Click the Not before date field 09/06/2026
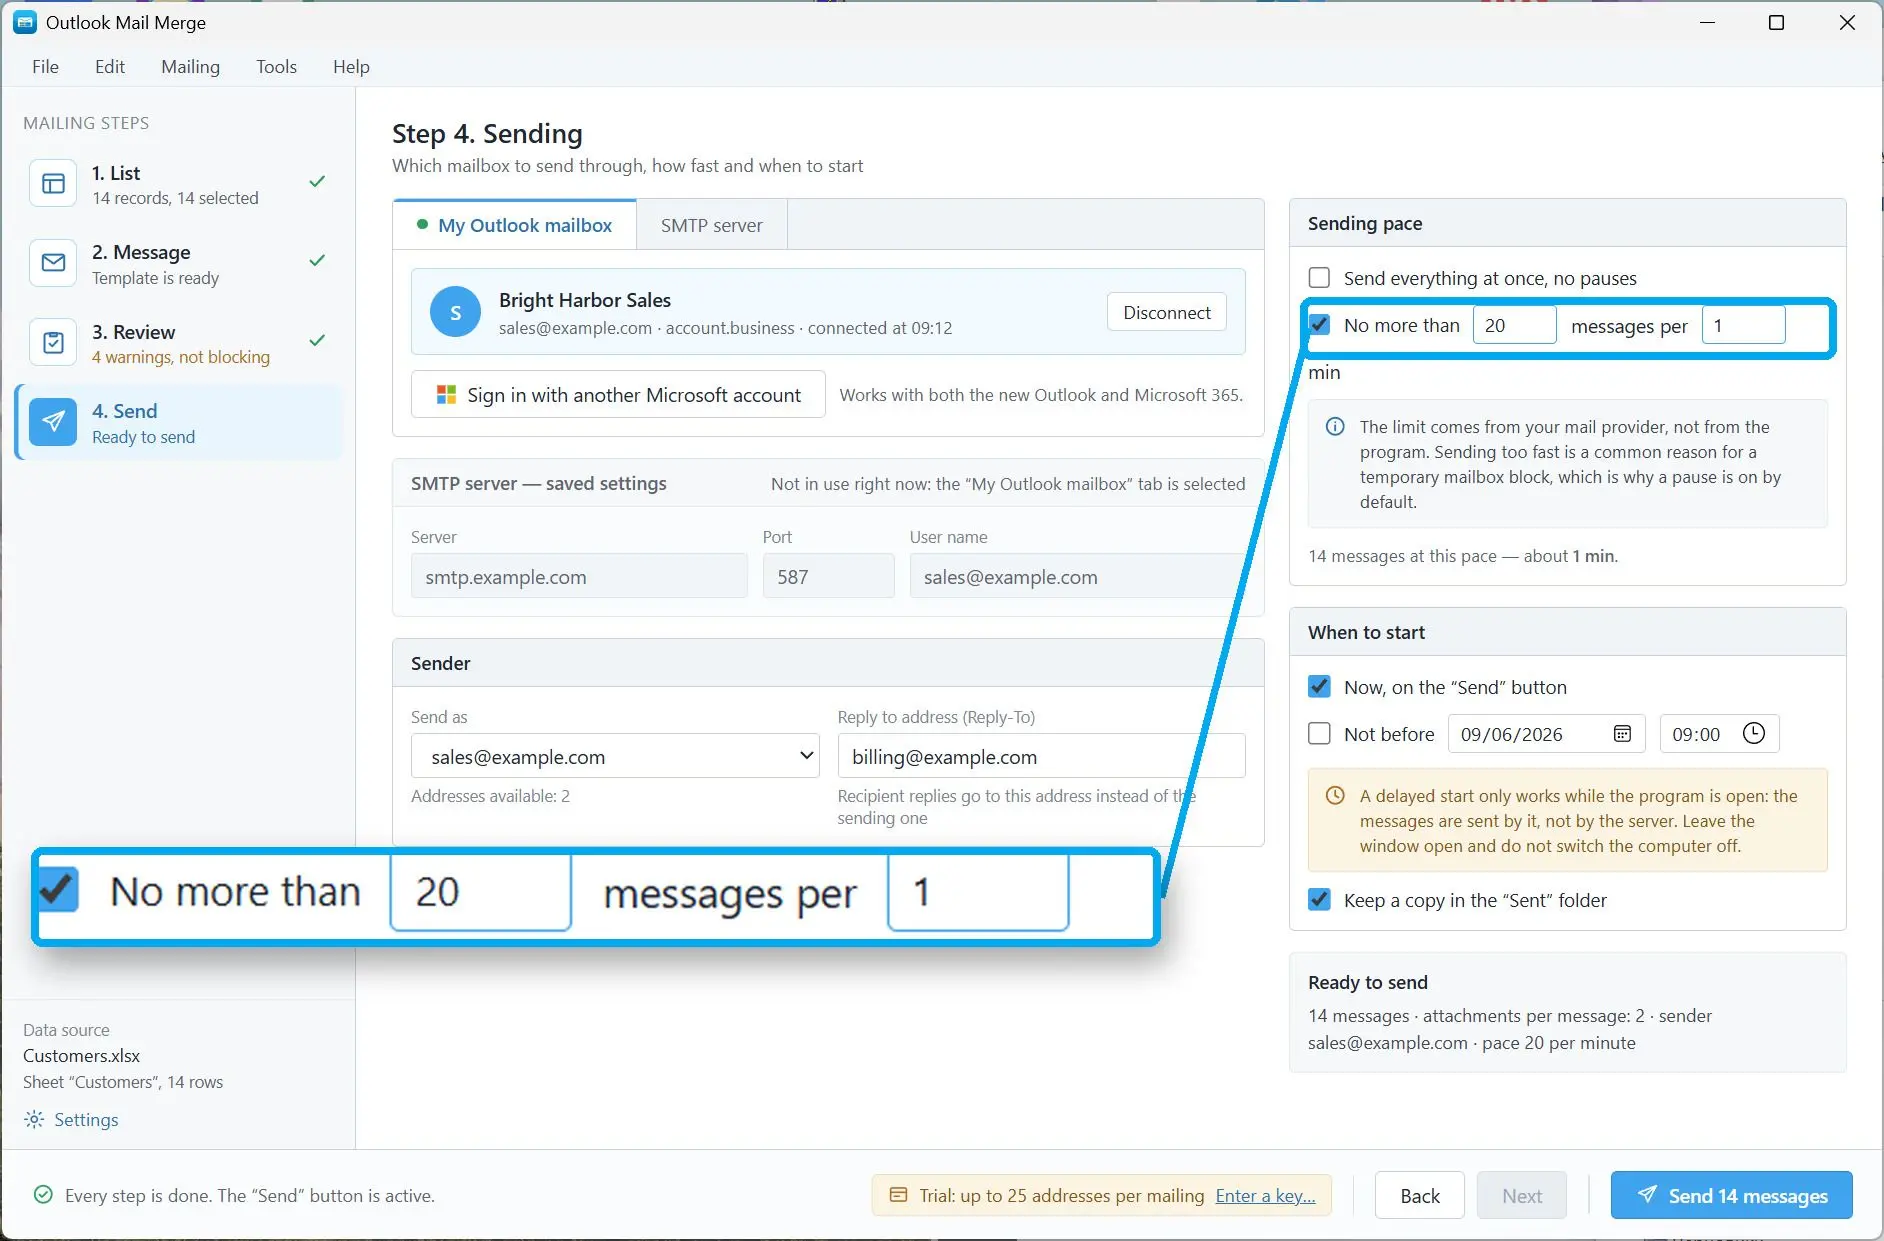Screen dimensions: 1884x1241 1546,734
